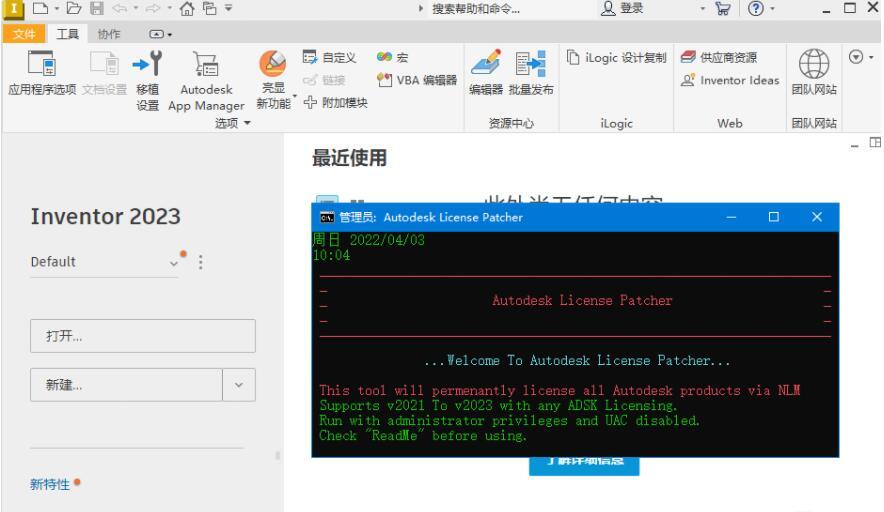The image size is (884, 512).
Task: Open a file using the folder icon
Action: 74,8
